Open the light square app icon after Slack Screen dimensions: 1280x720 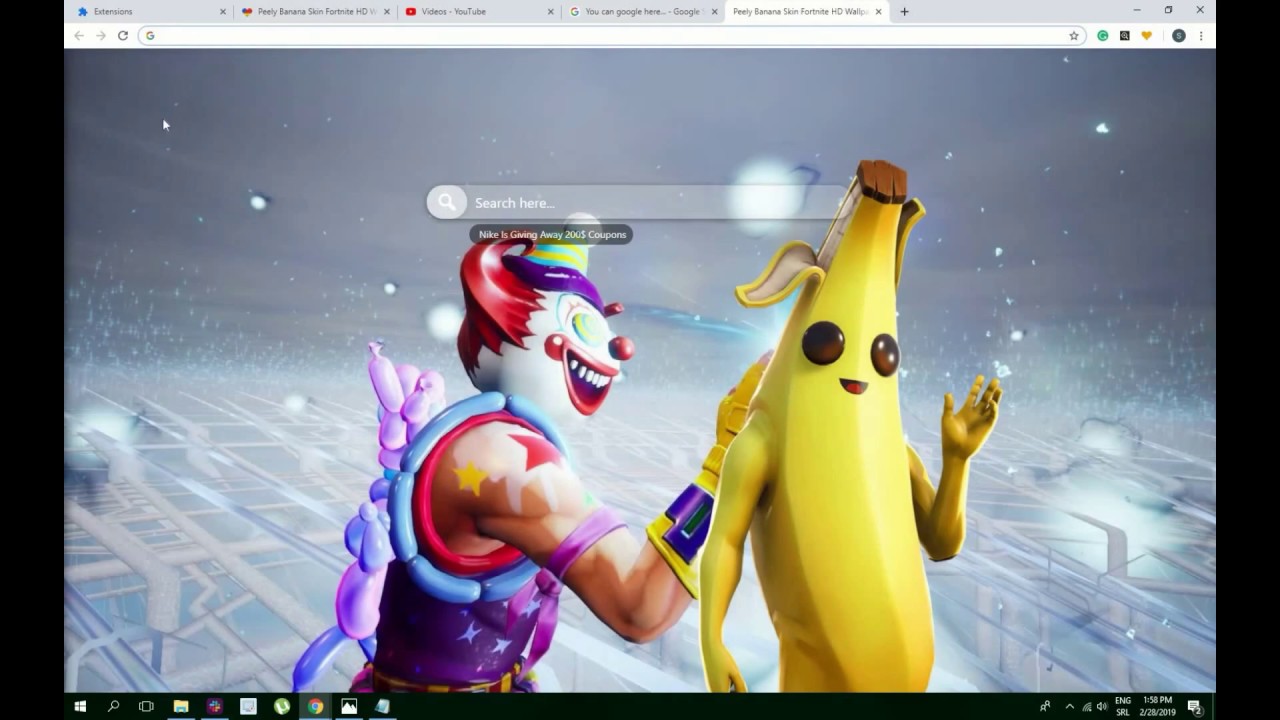pos(248,706)
